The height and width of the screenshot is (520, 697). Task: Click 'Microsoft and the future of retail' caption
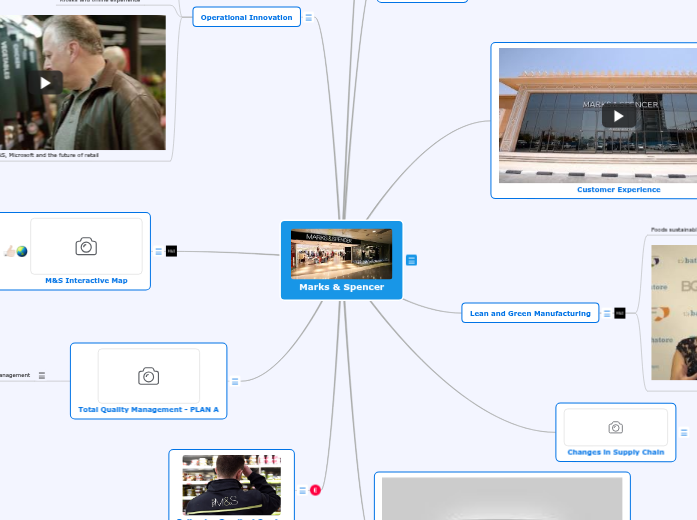point(49,155)
